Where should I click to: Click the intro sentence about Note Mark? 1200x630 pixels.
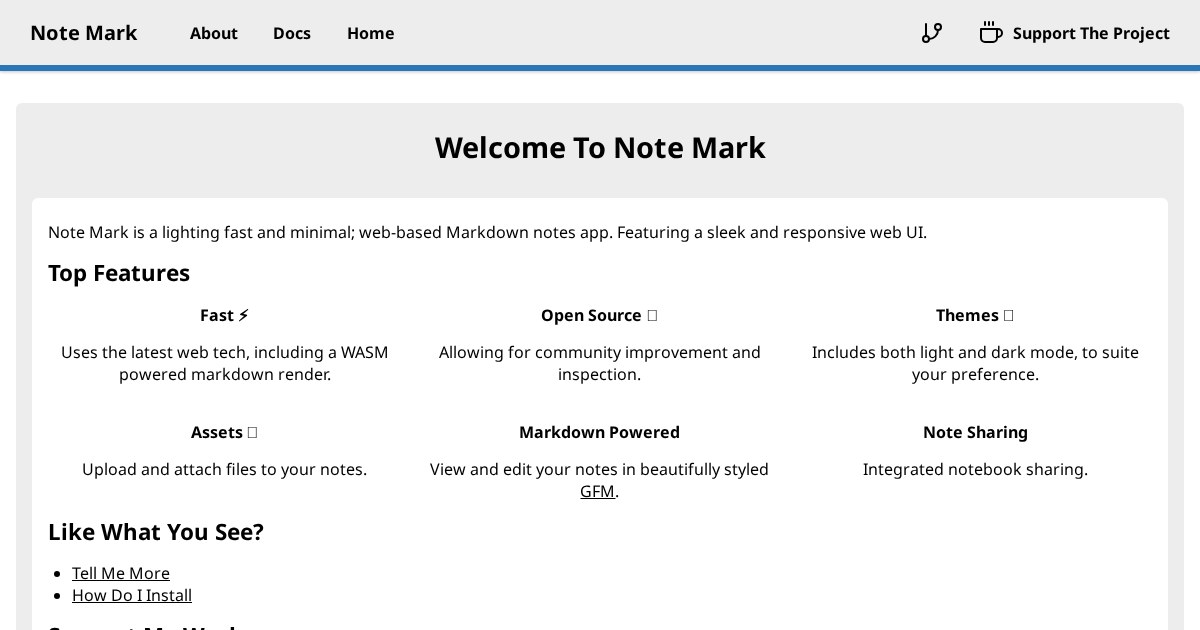point(488,232)
